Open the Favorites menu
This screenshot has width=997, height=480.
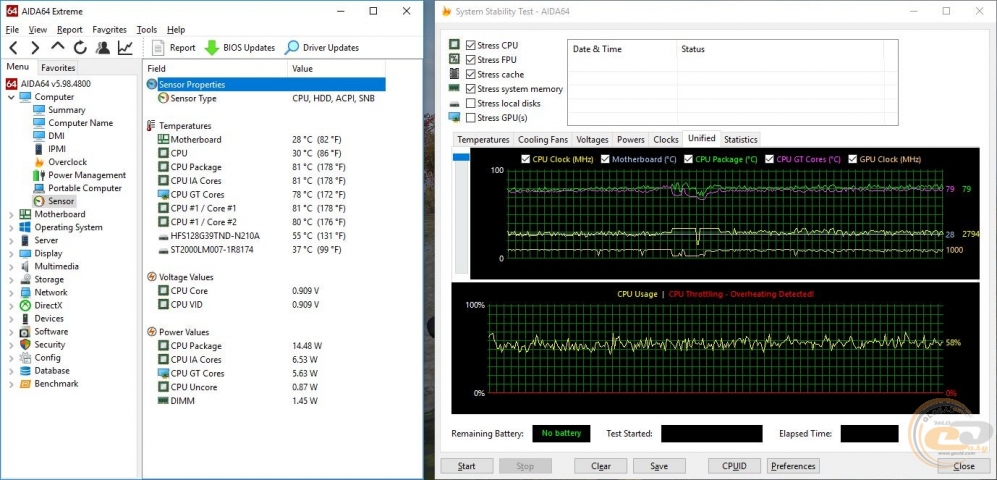[109, 29]
